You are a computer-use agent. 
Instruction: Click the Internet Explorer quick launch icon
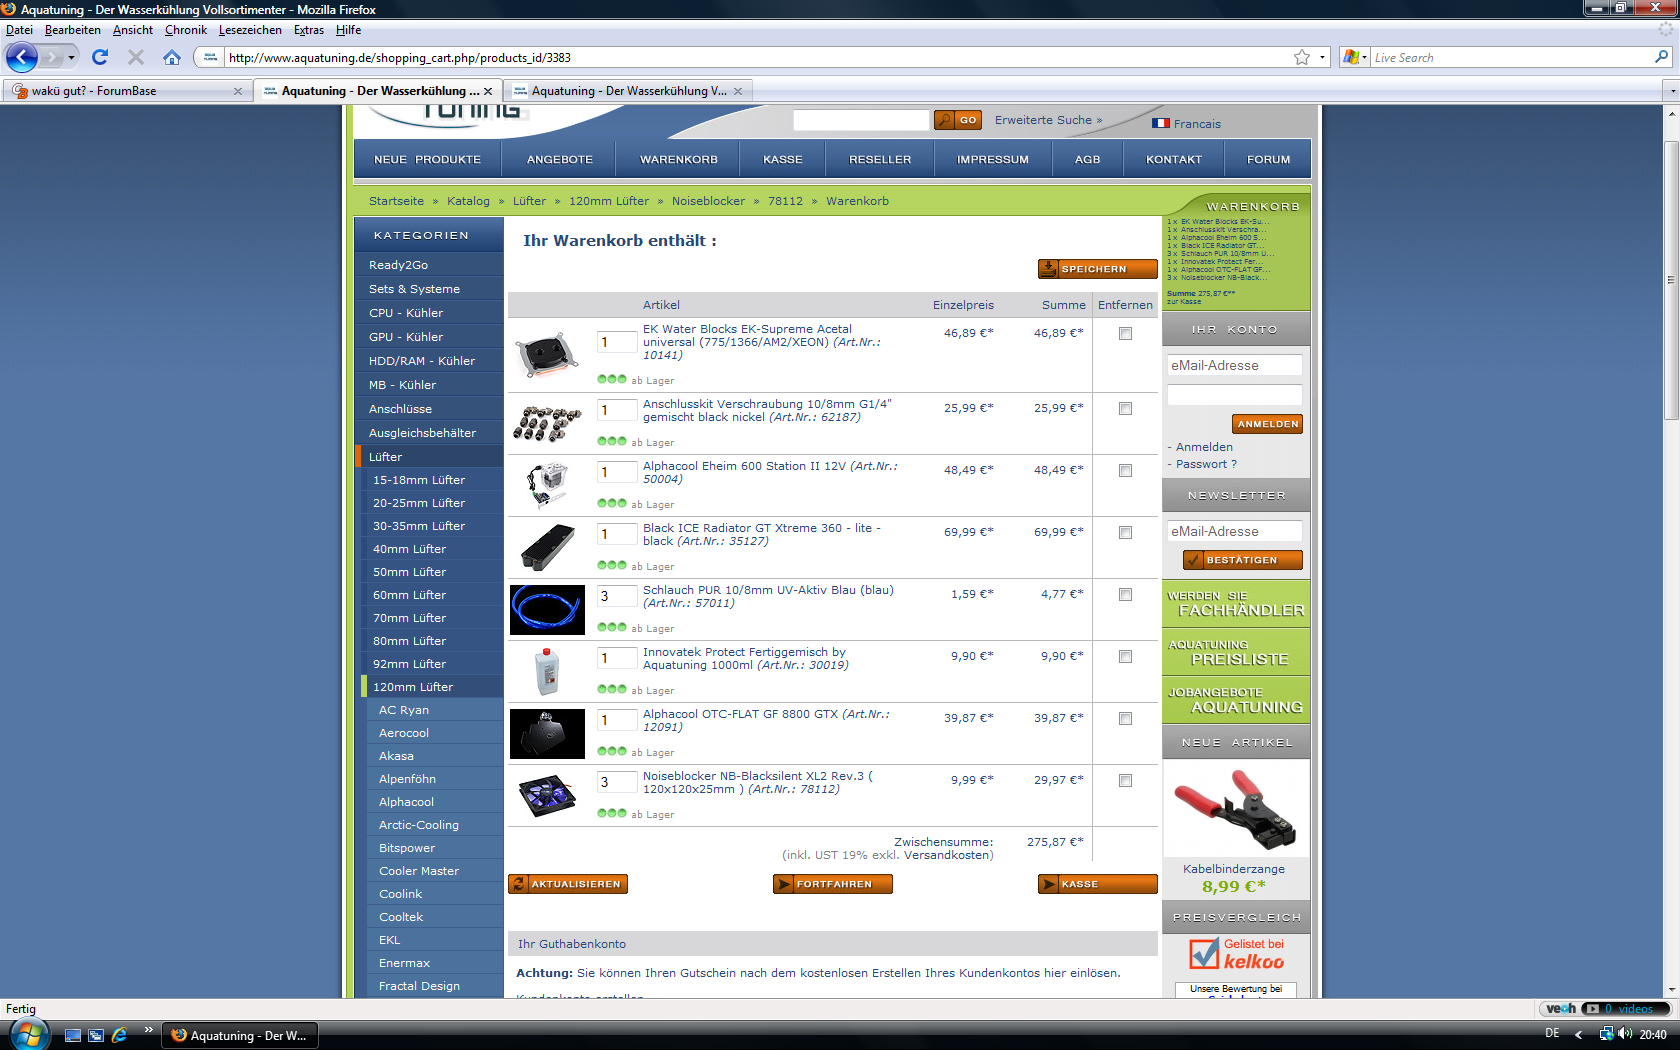pyautogui.click(x=120, y=1035)
